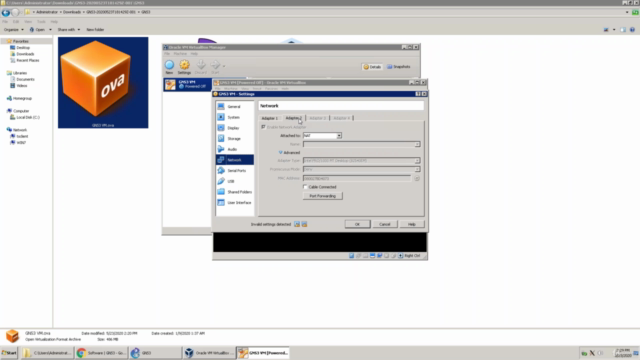The width and height of the screenshot is (640, 360).
Task: Open Name dropdown in Network settings
Action: tap(361, 144)
